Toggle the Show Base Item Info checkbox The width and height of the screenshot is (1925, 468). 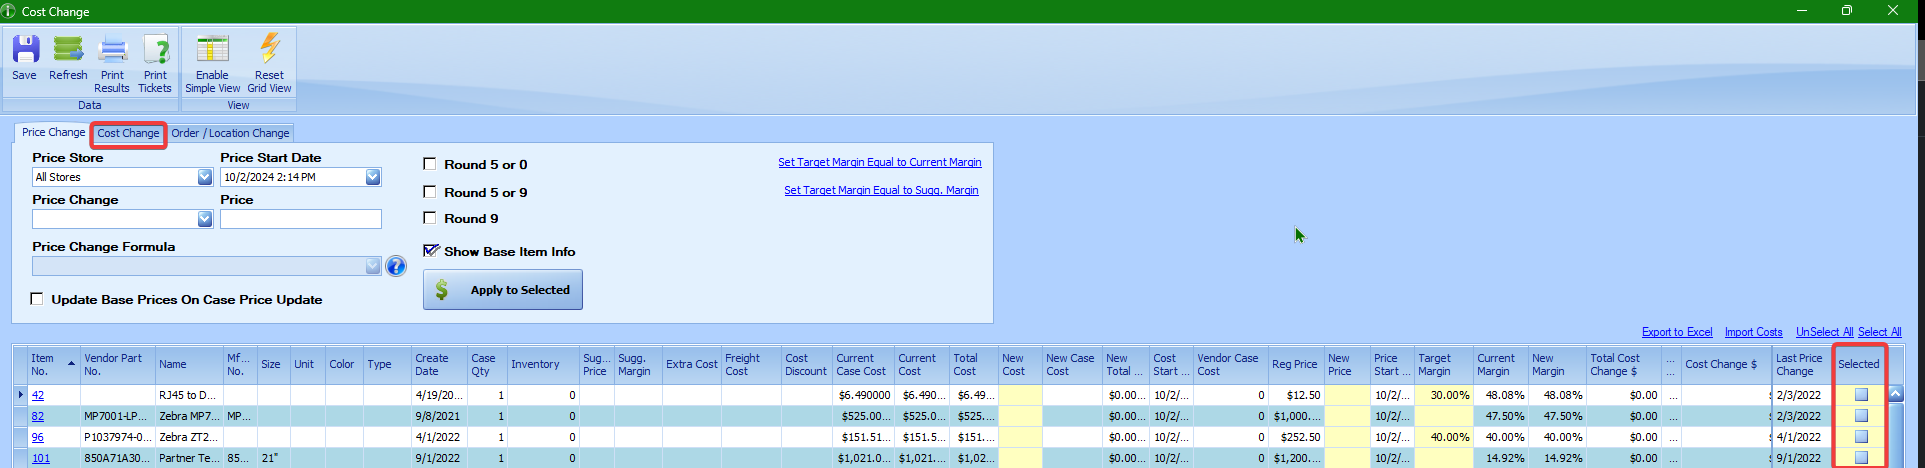pos(430,251)
